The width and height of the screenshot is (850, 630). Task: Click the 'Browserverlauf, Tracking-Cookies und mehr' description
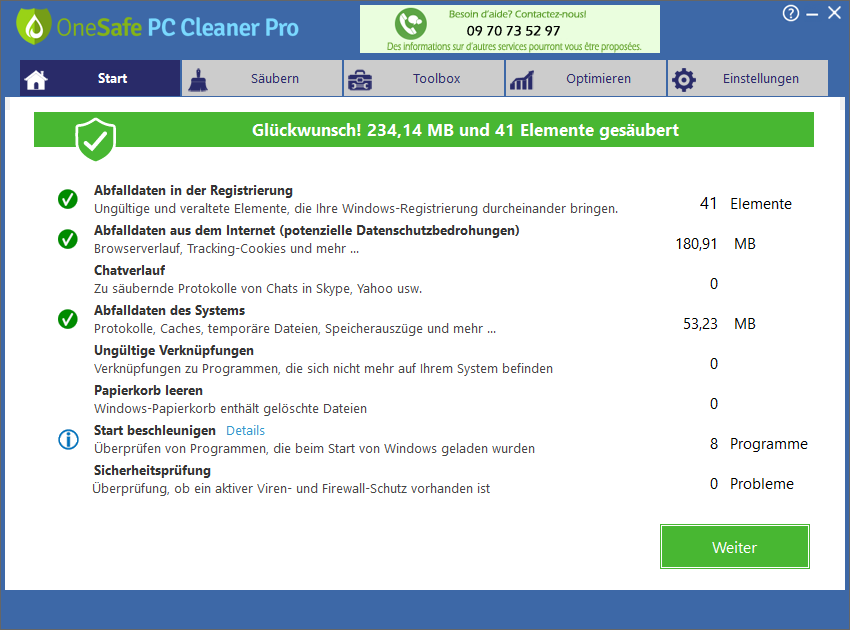click(x=226, y=249)
